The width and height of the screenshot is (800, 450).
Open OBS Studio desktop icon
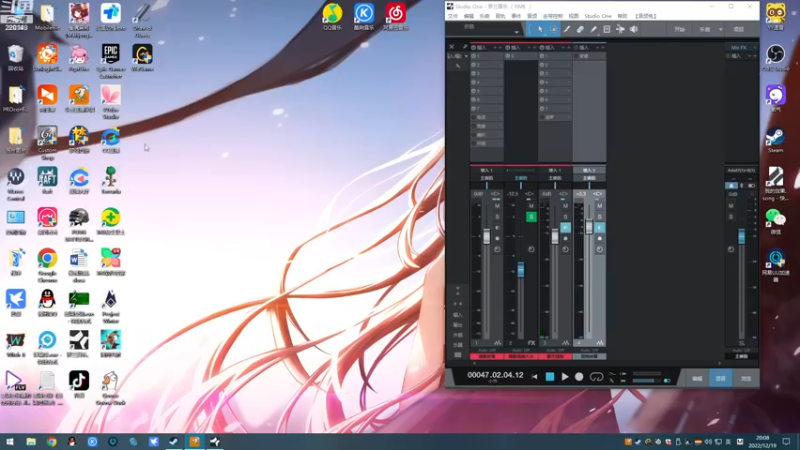[775, 58]
